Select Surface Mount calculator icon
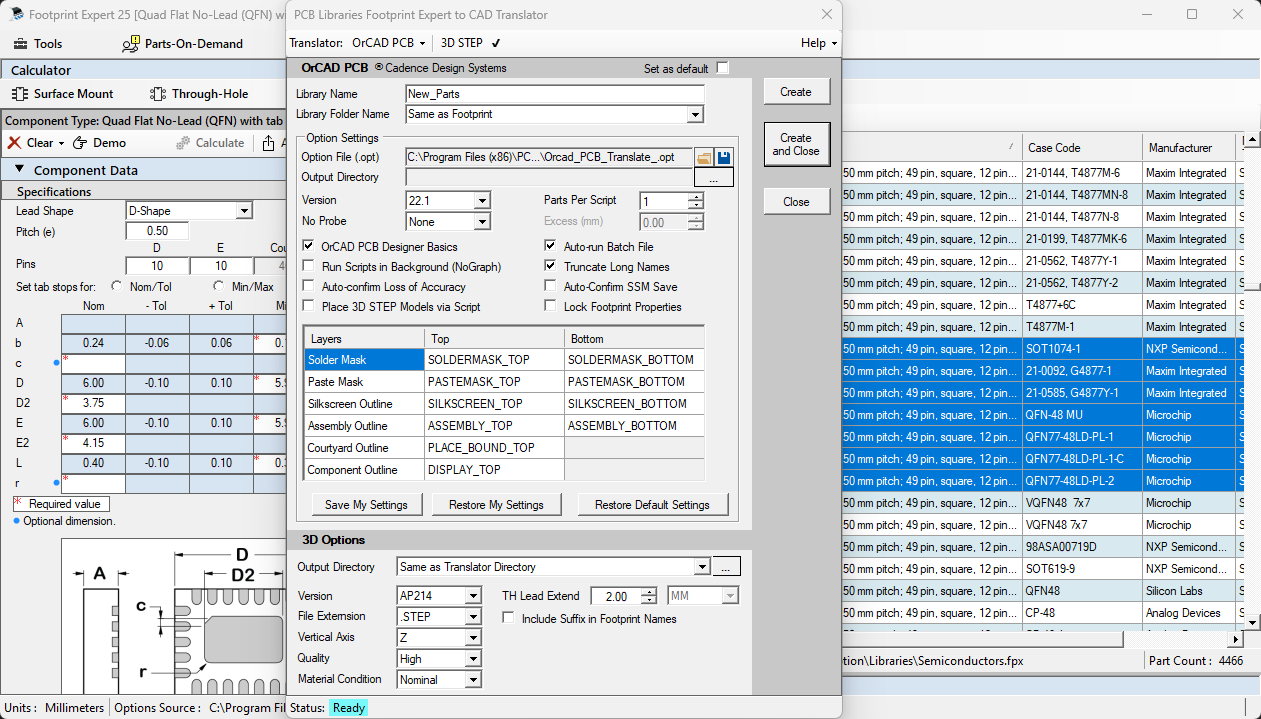The height and width of the screenshot is (719, 1261). (x=20, y=94)
